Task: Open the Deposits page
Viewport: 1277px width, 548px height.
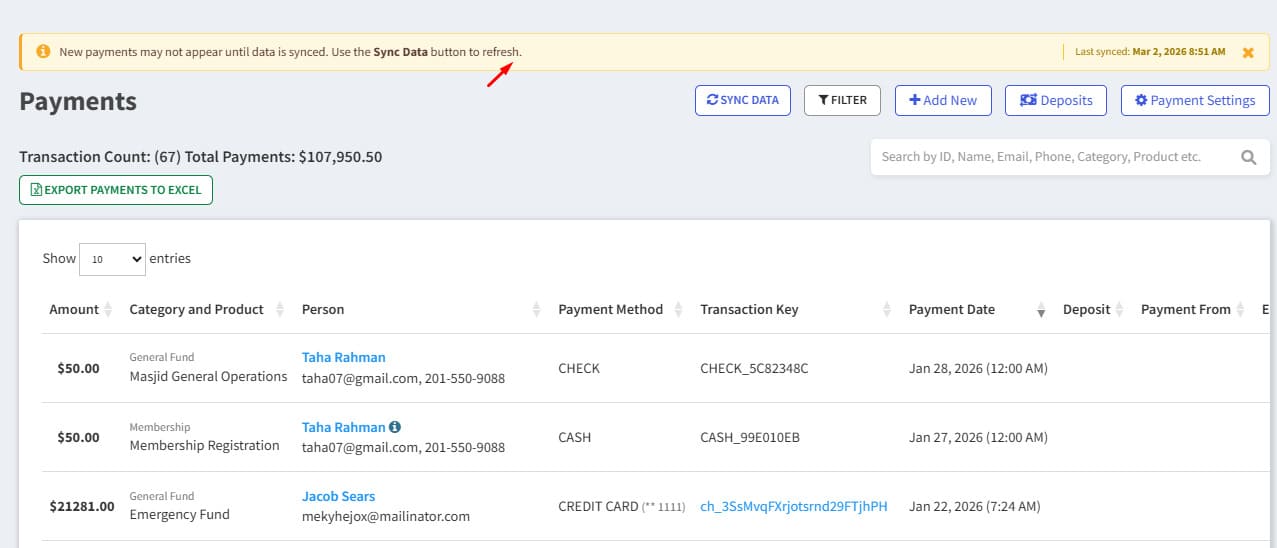Action: pos(1056,100)
